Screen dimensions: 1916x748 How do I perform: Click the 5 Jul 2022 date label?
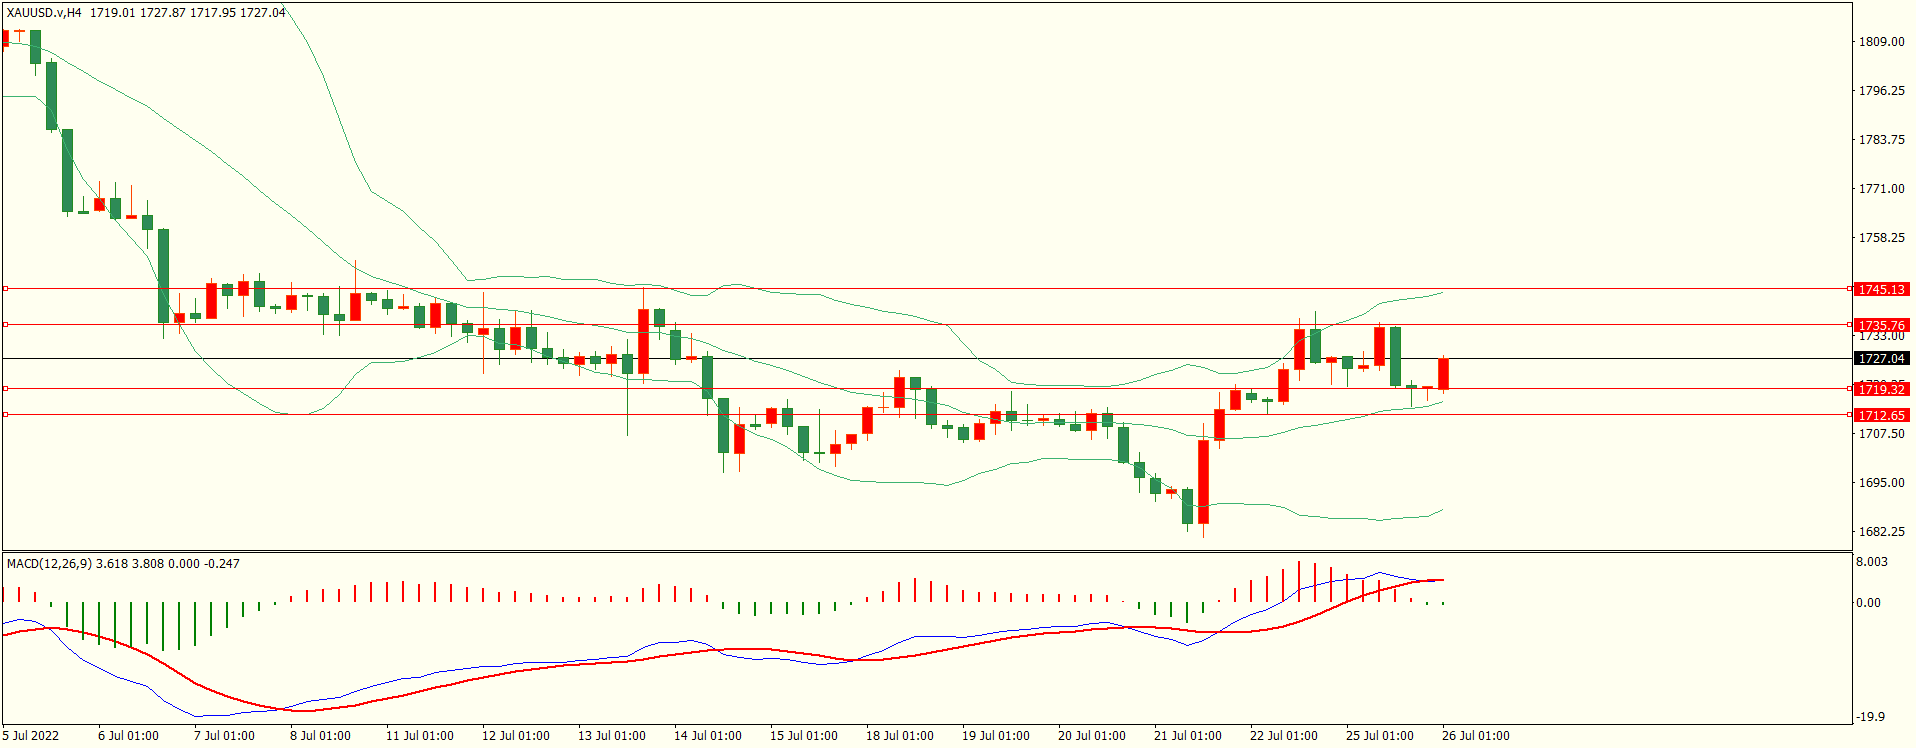pyautogui.click(x=31, y=736)
